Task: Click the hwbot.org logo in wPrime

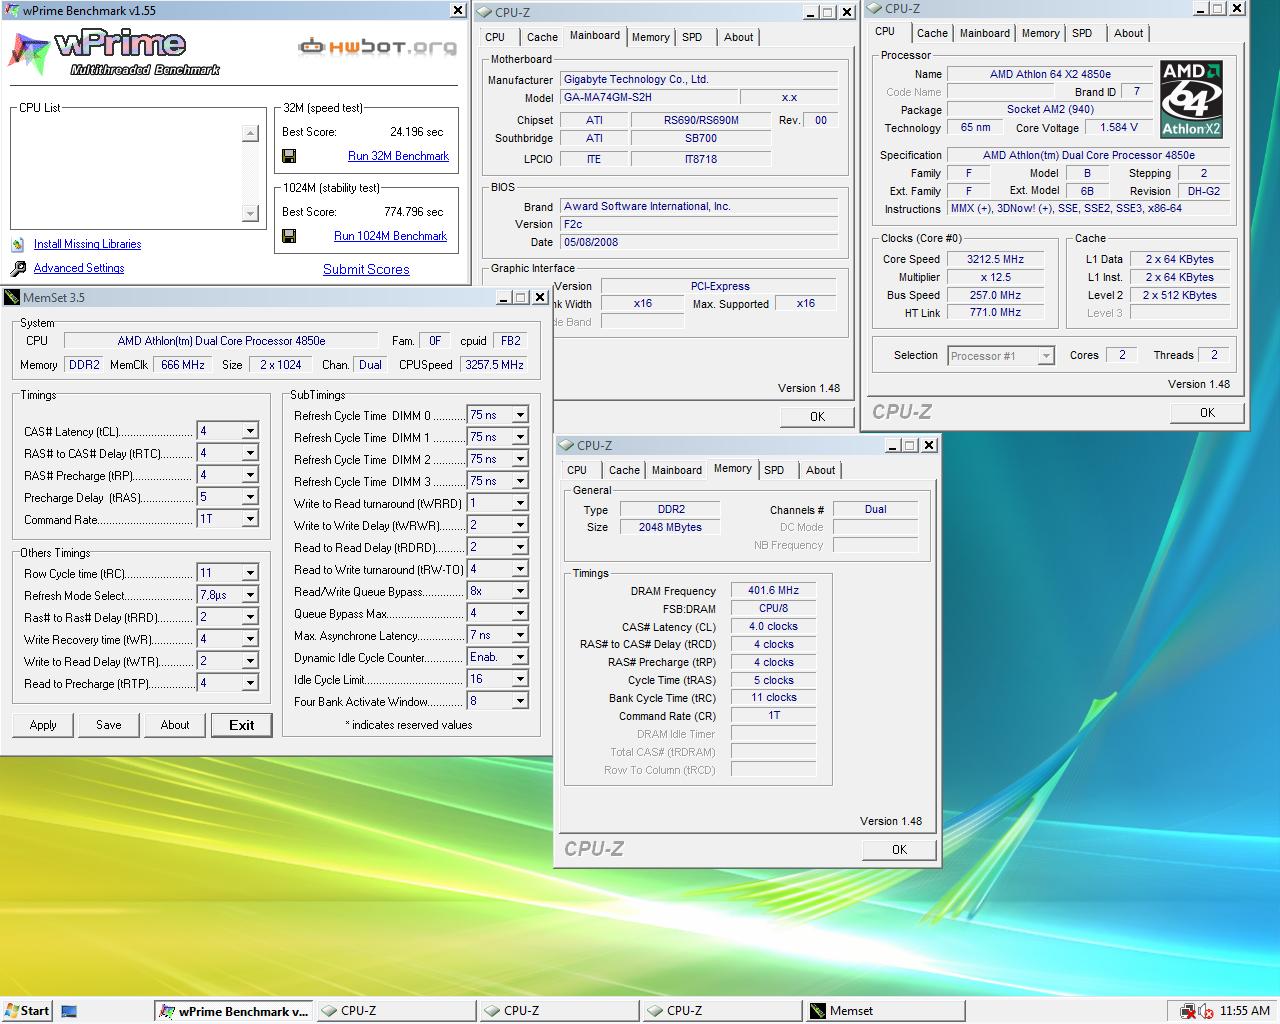Action: point(377,46)
